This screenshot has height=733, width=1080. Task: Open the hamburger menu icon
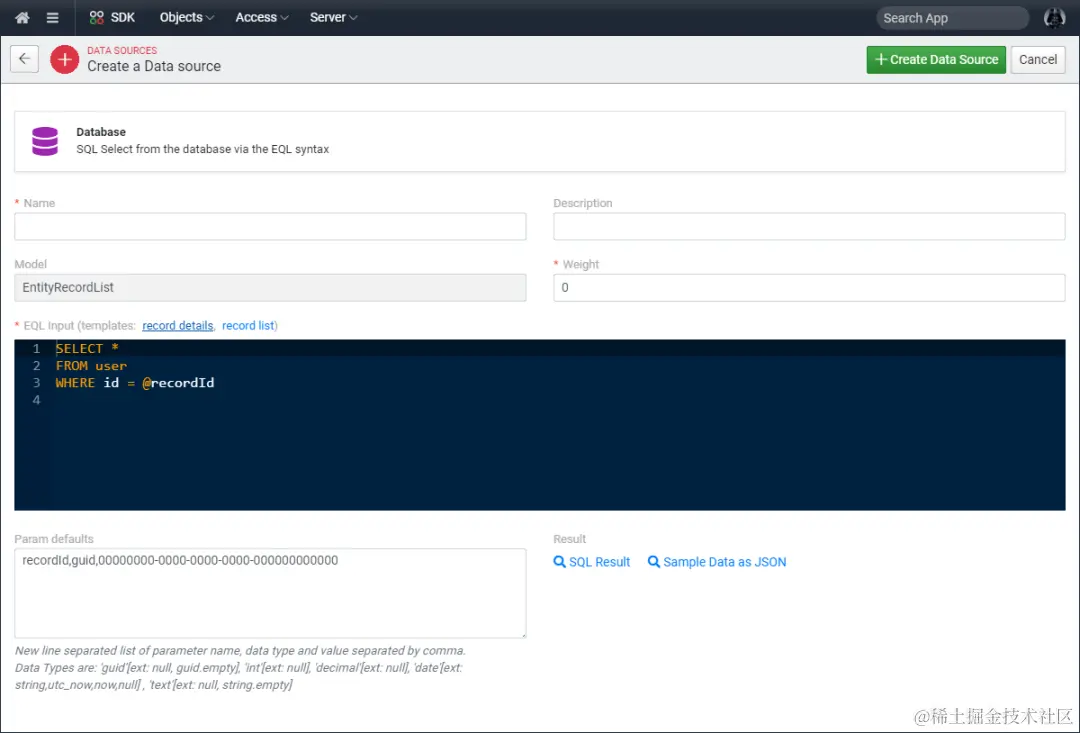52,18
